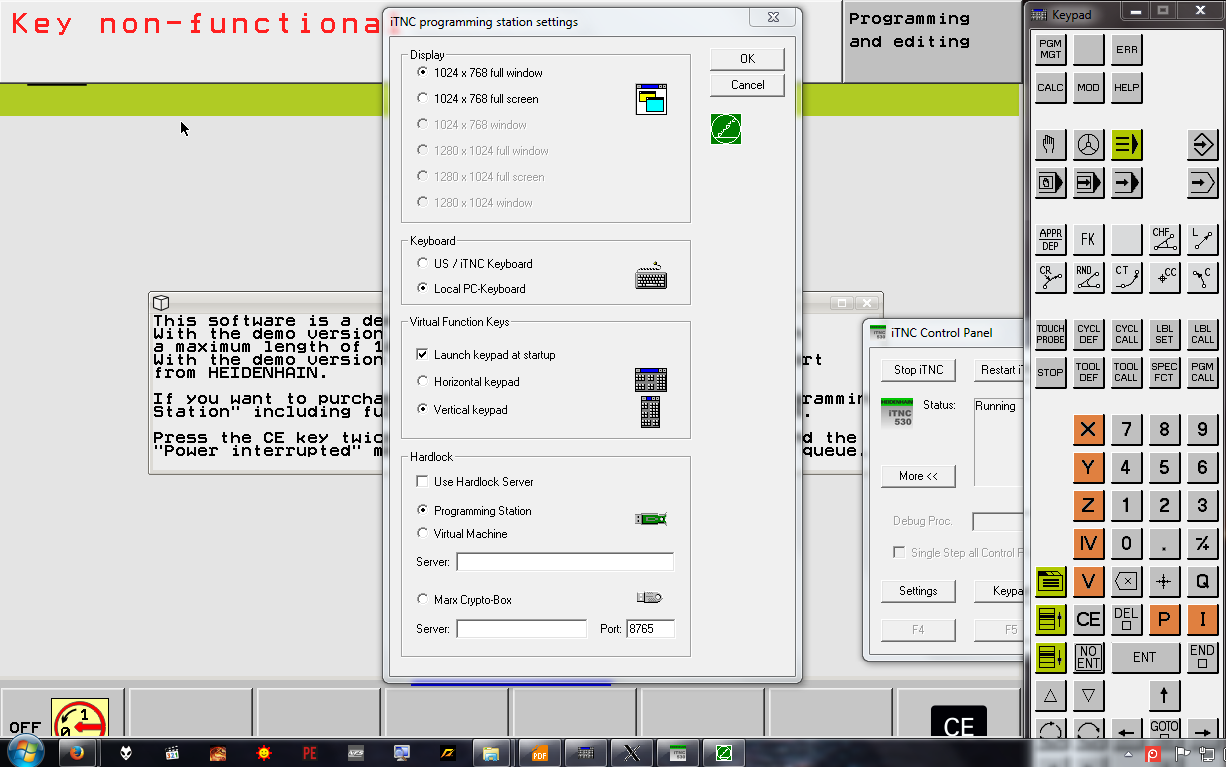Open Windows Start menu
The image size is (1226, 767).
point(25,753)
